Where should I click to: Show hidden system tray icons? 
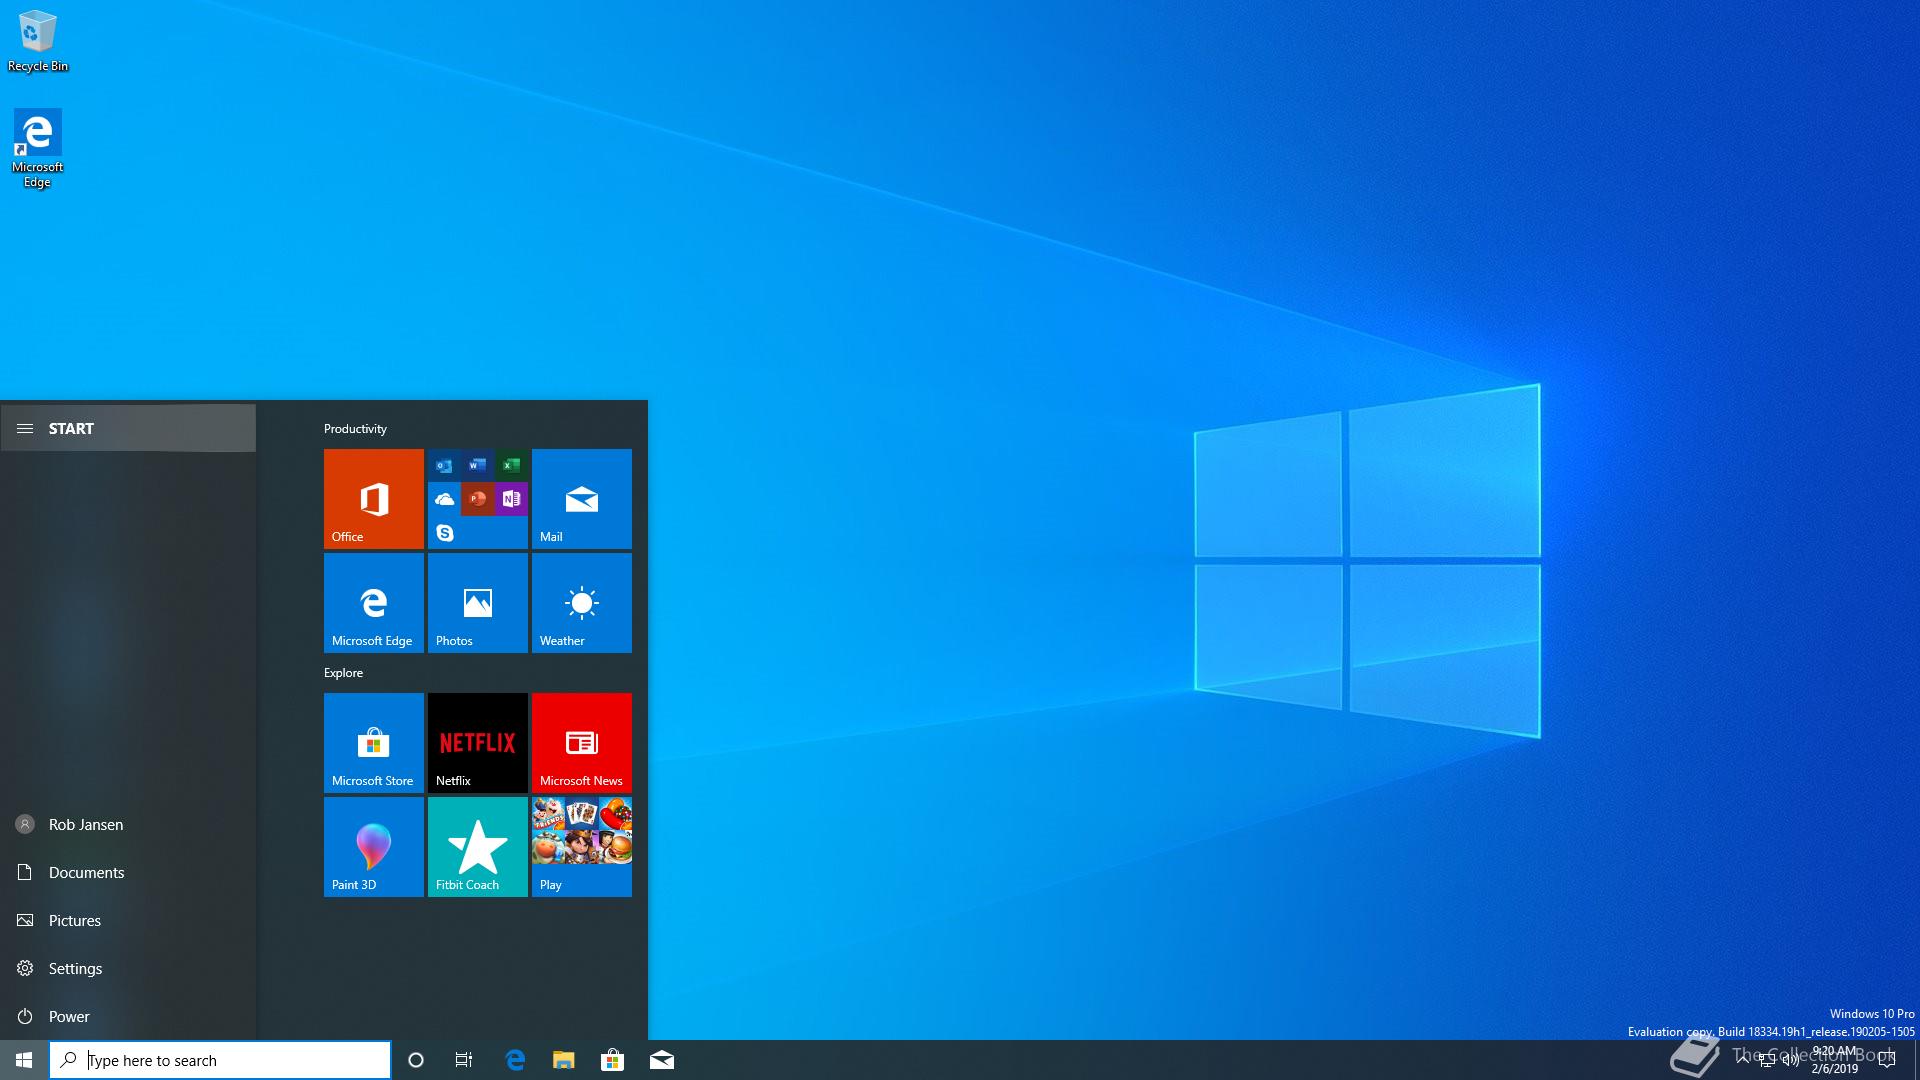click(1743, 1060)
